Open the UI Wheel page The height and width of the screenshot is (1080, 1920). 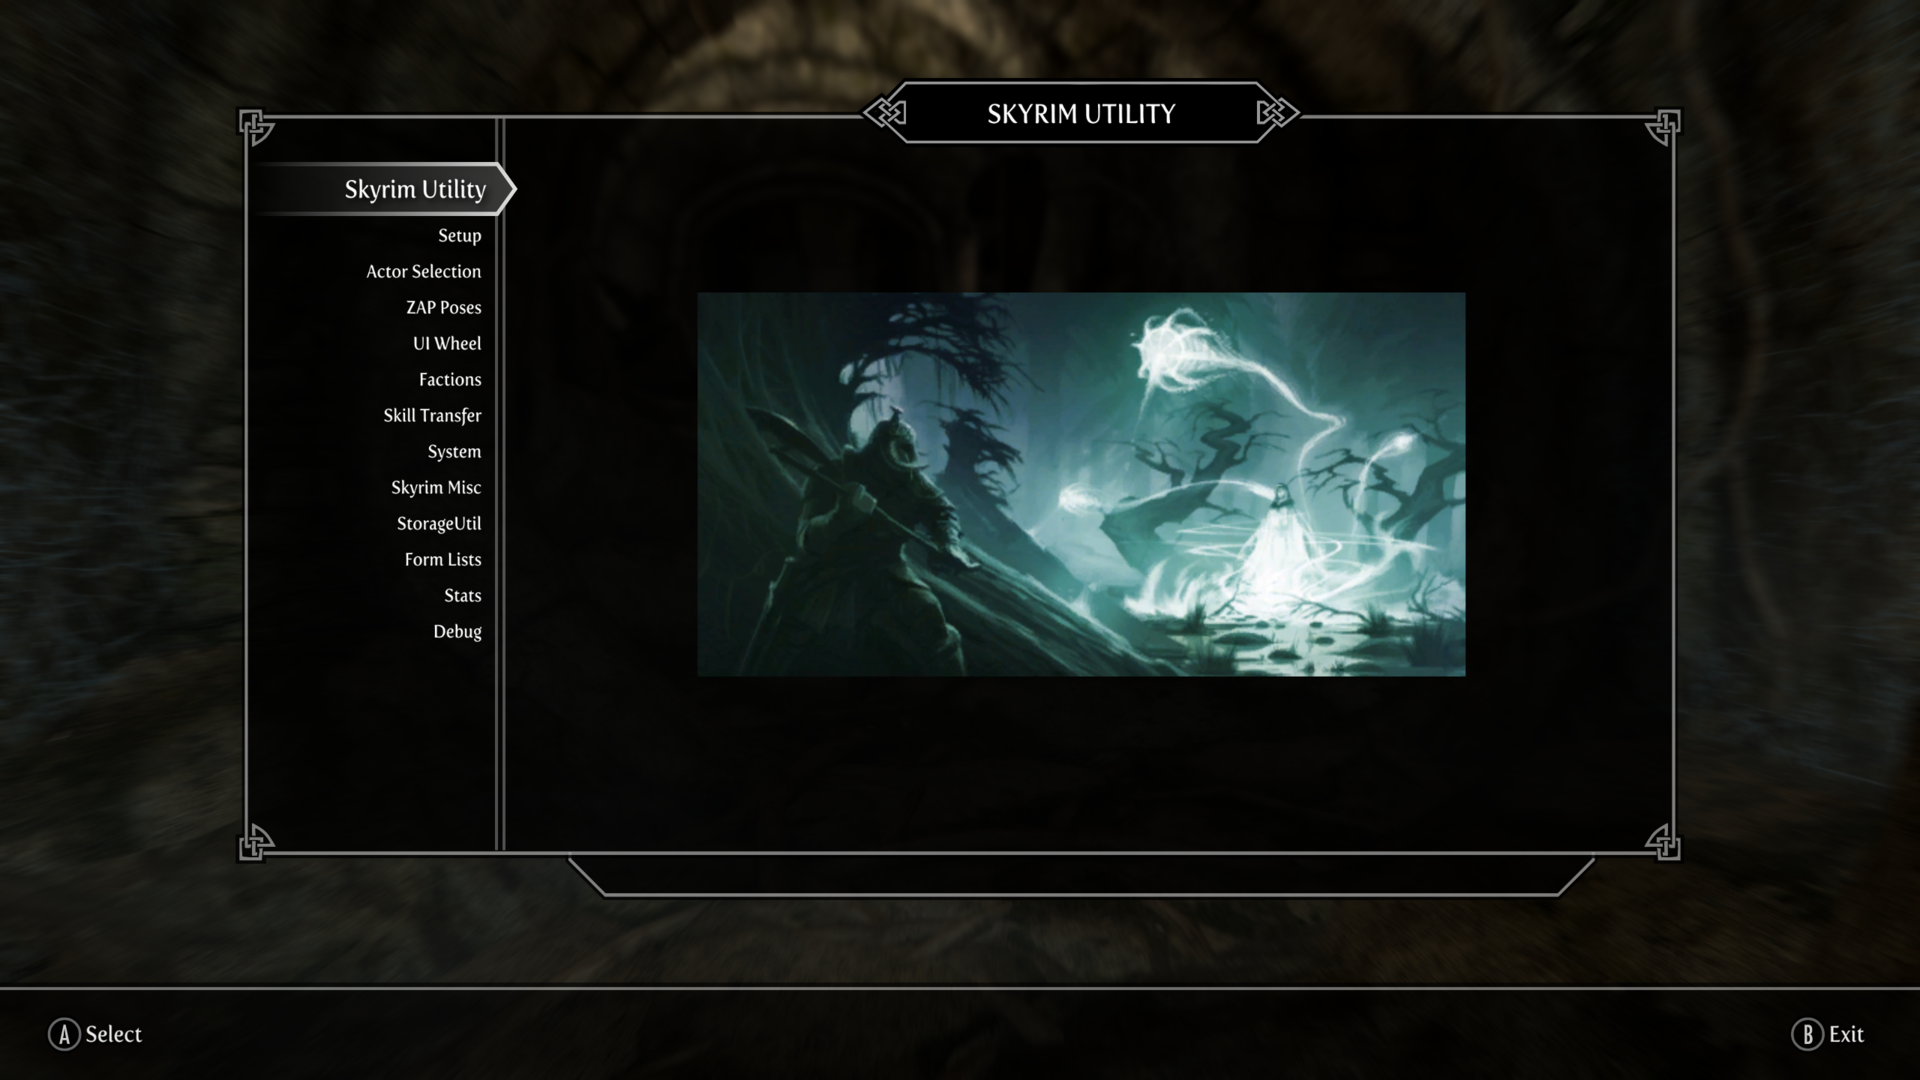pos(447,344)
